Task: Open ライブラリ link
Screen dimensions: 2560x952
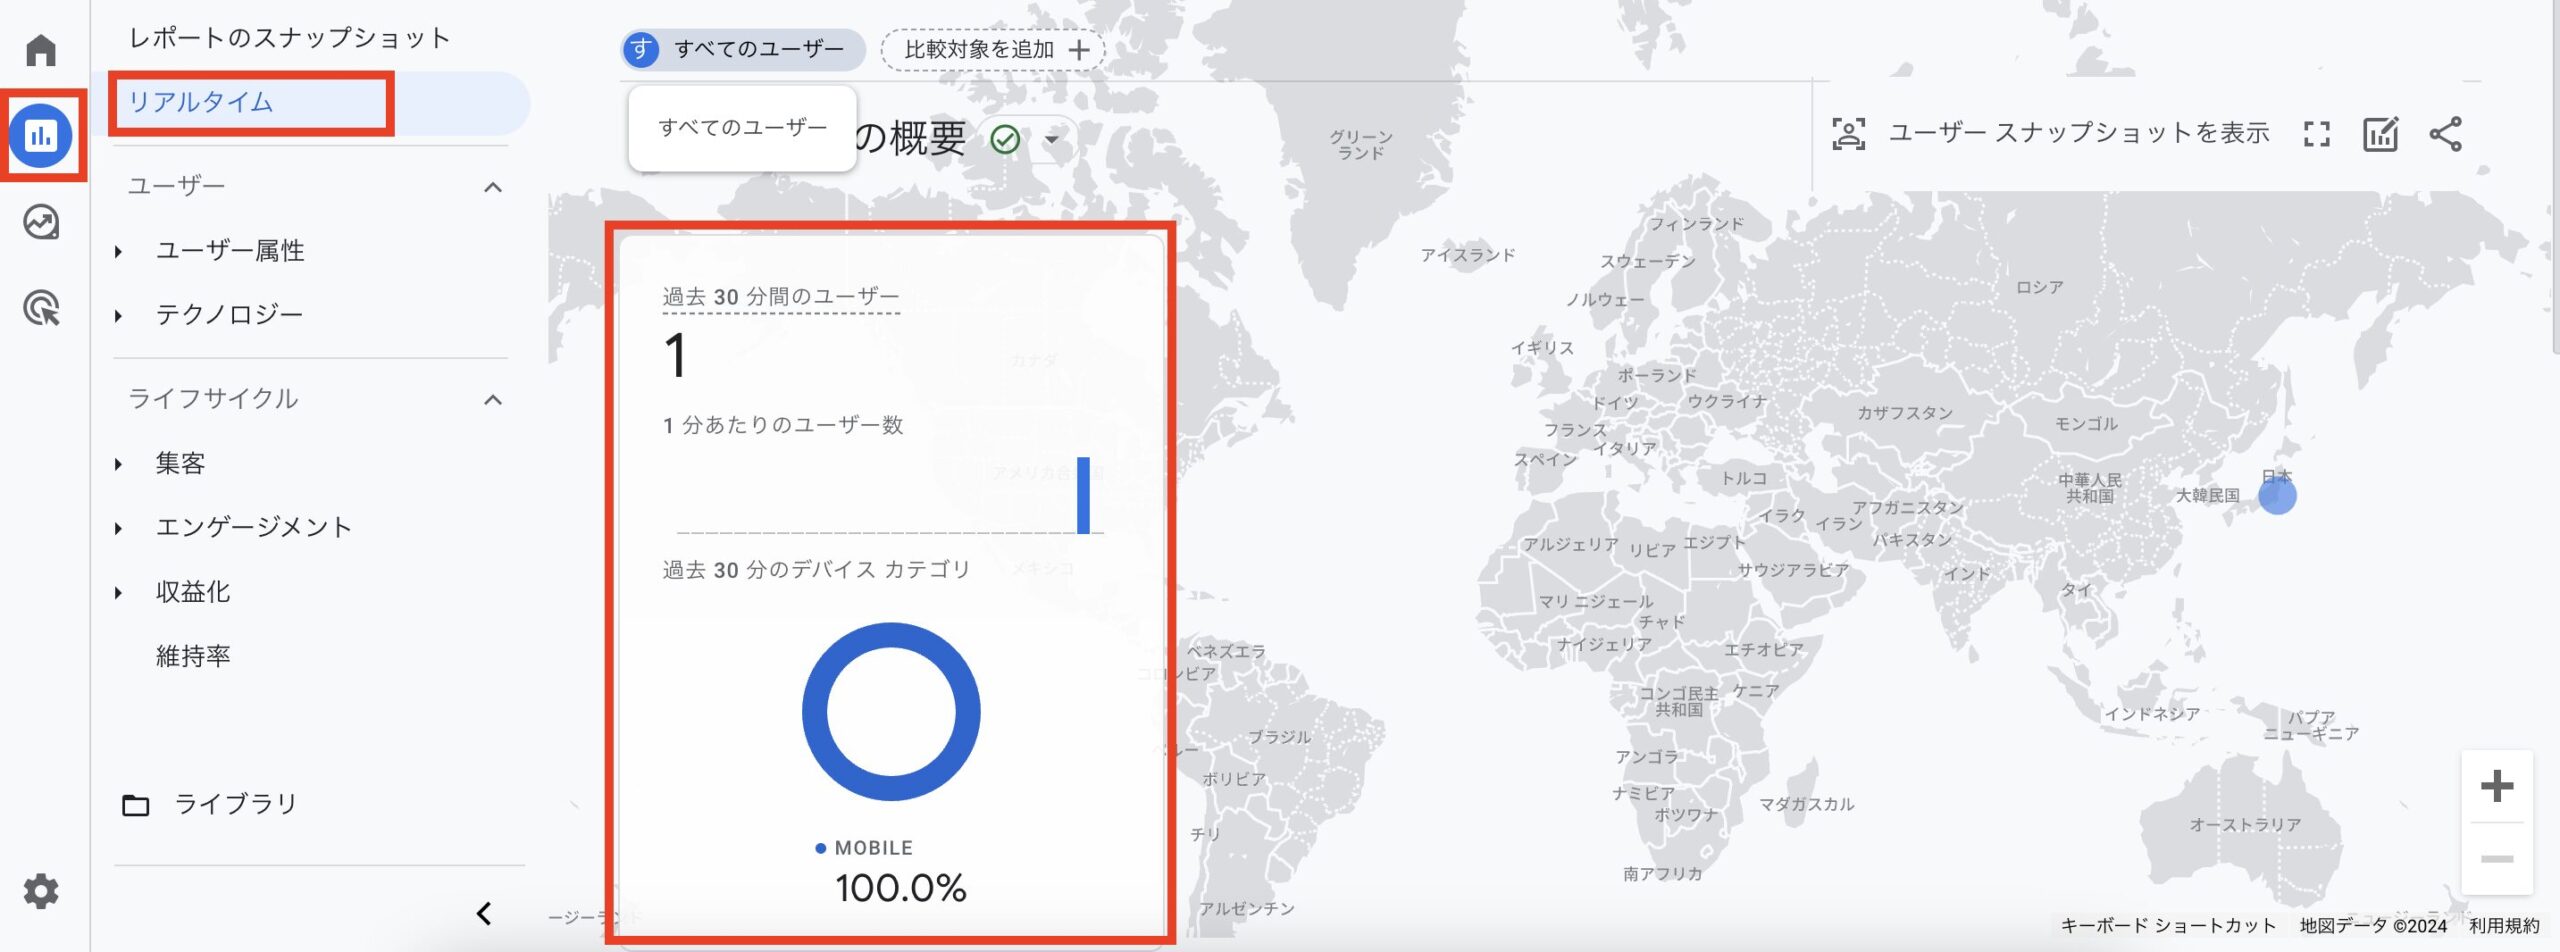Action: [236, 804]
